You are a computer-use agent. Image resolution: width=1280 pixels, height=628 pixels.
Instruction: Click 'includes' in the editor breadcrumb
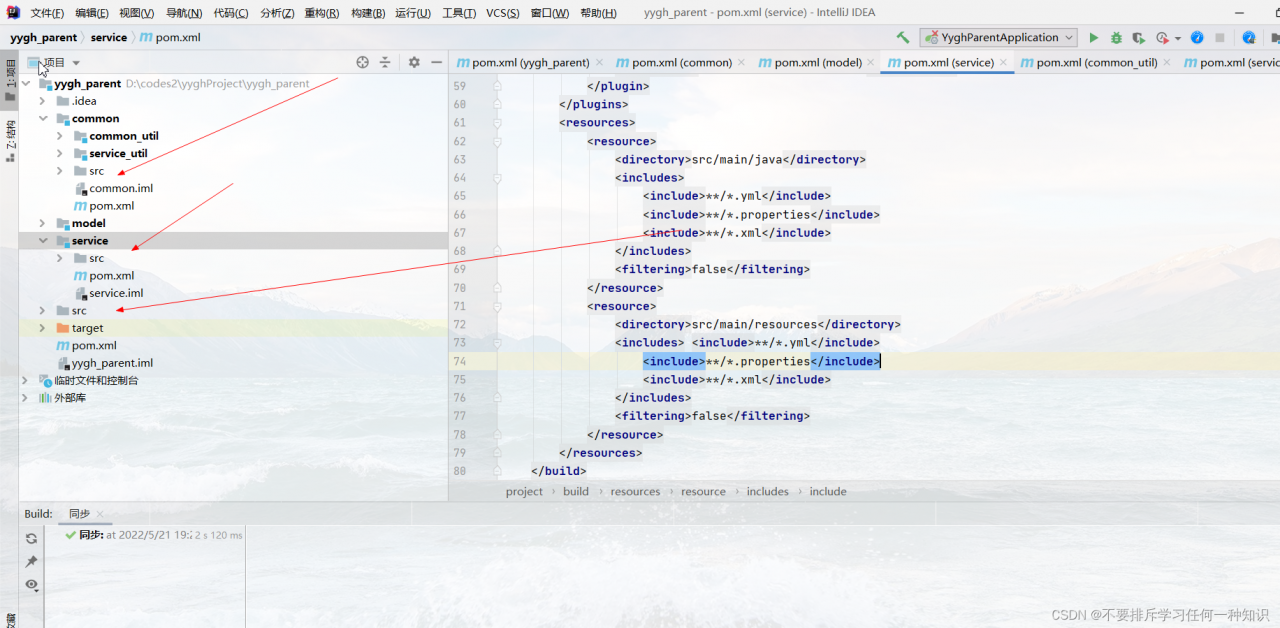[x=768, y=491]
